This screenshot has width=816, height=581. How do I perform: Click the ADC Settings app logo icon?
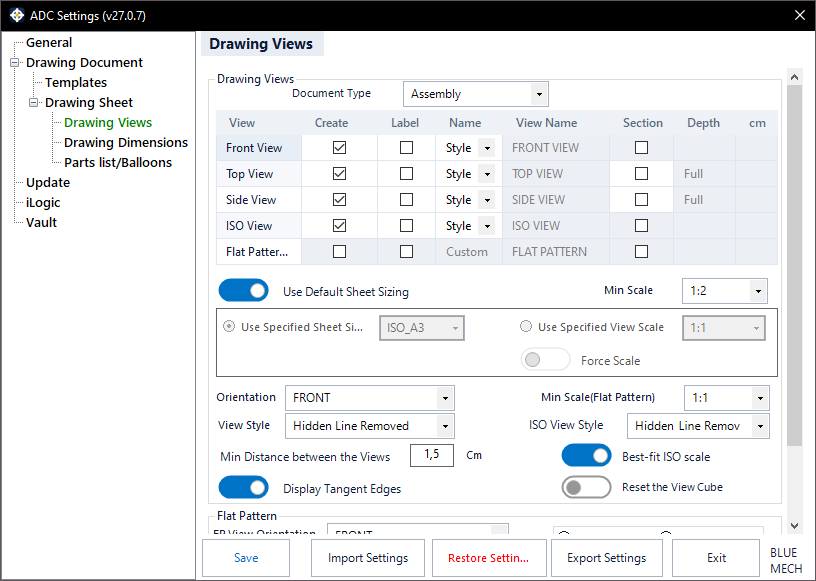(17, 16)
